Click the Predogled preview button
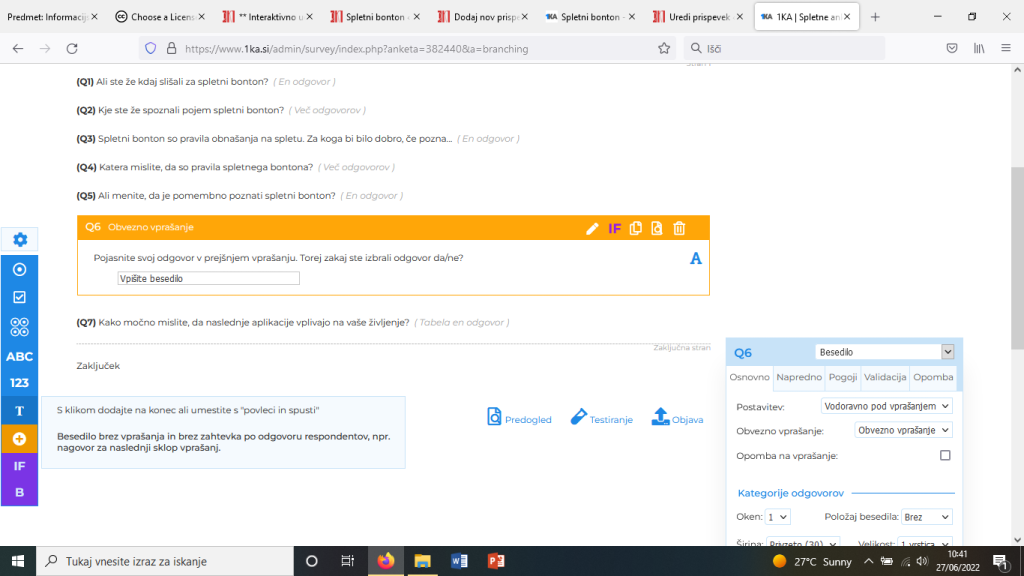 coord(519,417)
